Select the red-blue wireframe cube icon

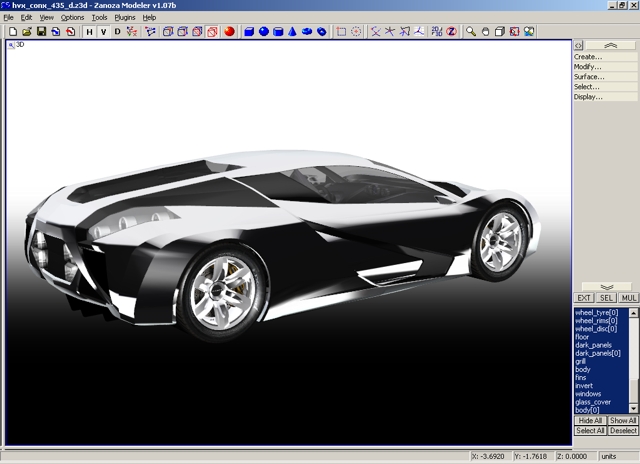pos(198,31)
